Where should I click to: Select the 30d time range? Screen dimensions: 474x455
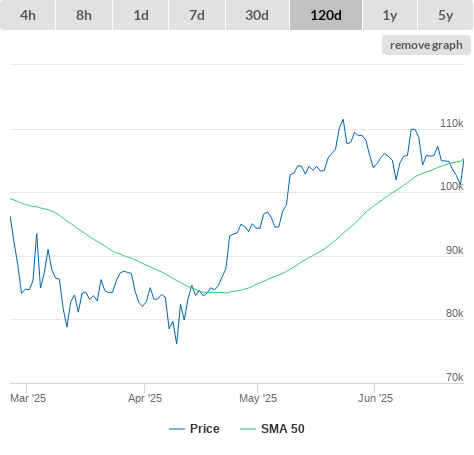pos(257,15)
